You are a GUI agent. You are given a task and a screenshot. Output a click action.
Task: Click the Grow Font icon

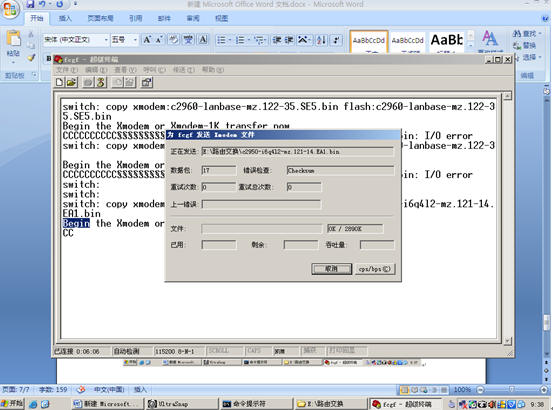pos(147,40)
